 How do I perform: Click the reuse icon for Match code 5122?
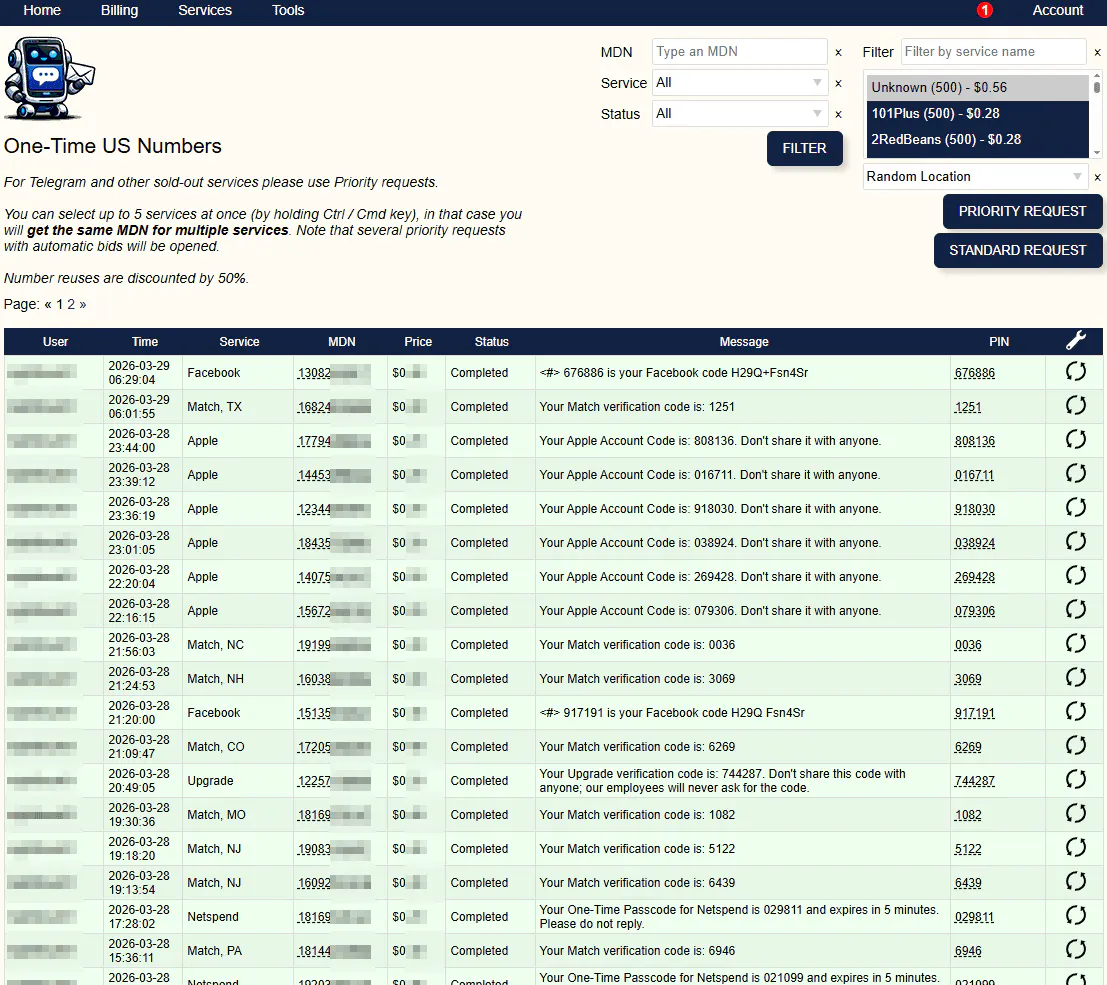tap(1075, 847)
